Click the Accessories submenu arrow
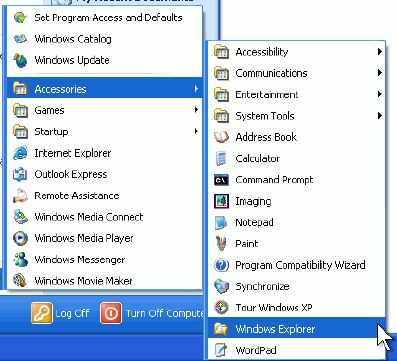Image resolution: width=397 pixels, height=361 pixels. (x=196, y=89)
